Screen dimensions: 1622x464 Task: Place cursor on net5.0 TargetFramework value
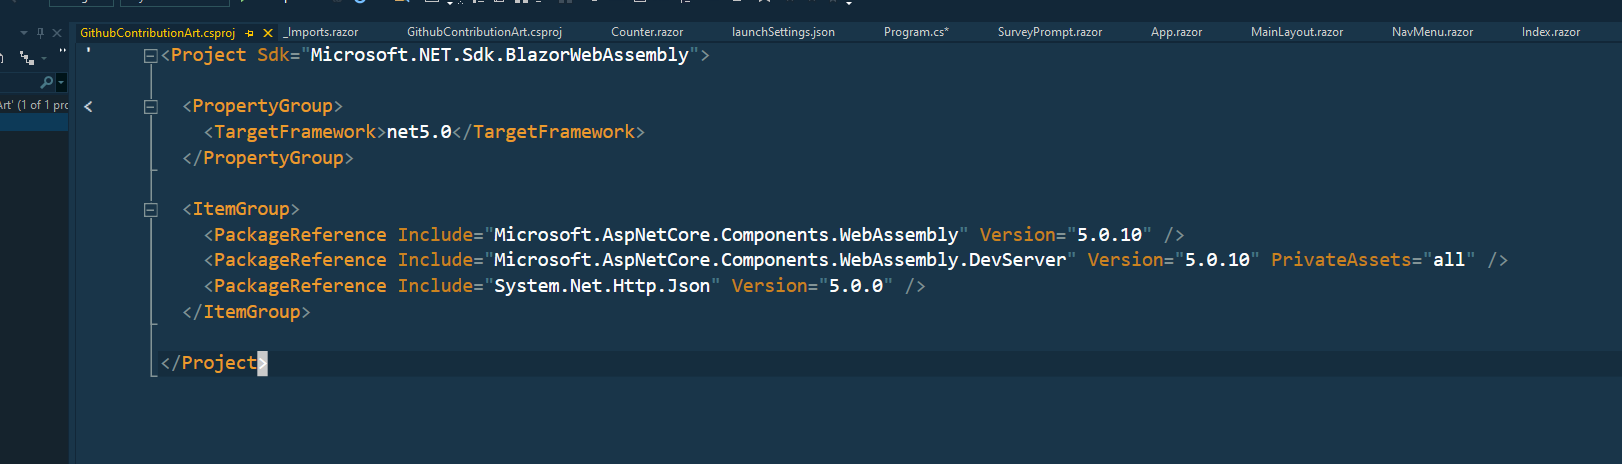tap(419, 132)
